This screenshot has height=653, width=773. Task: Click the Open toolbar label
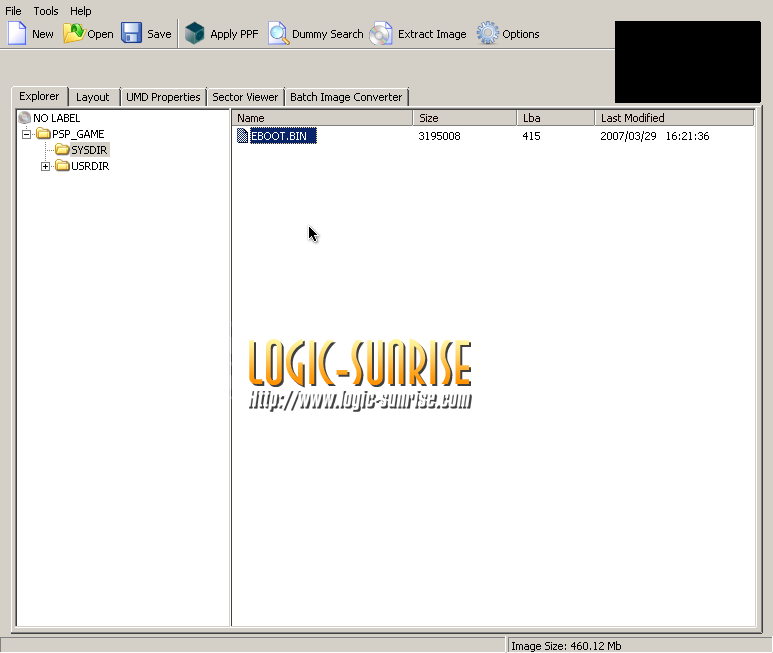[100, 34]
